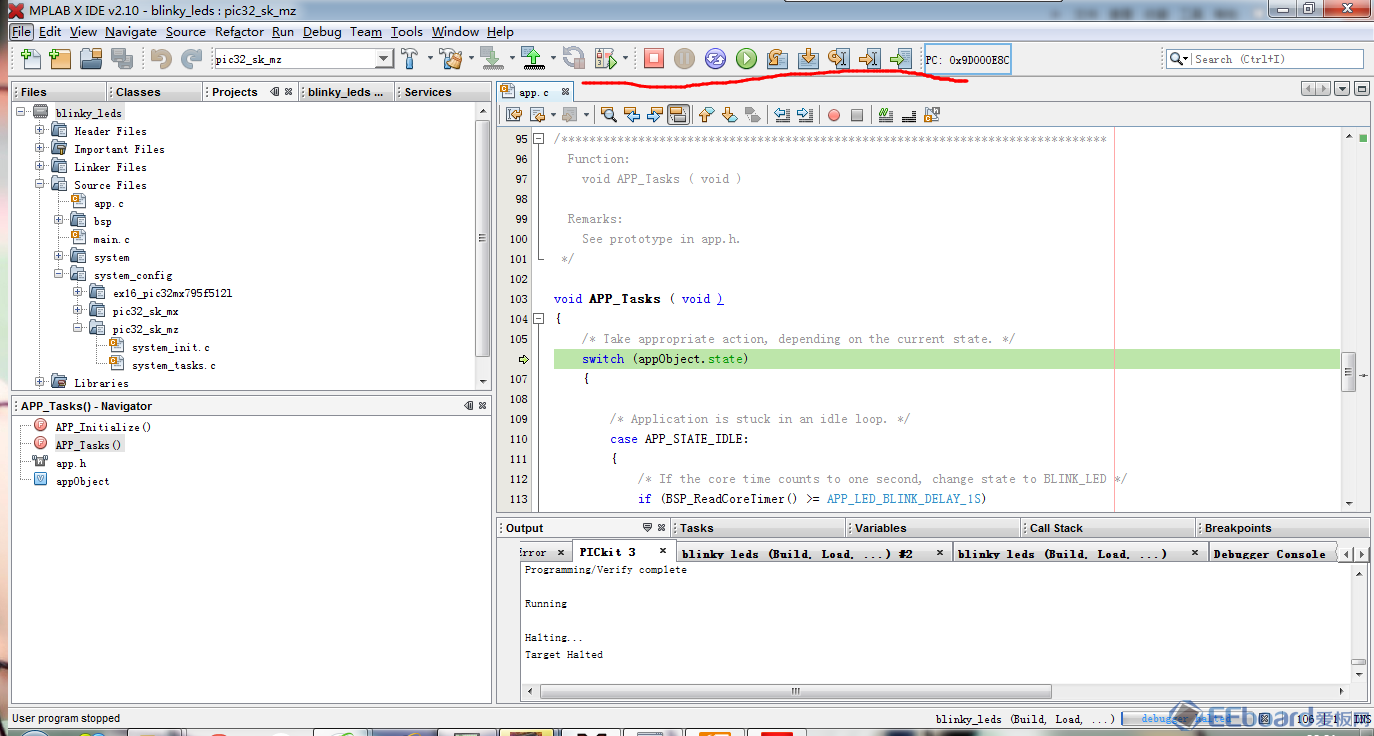
Task: Start macro recording with the red circle
Action: point(834,115)
